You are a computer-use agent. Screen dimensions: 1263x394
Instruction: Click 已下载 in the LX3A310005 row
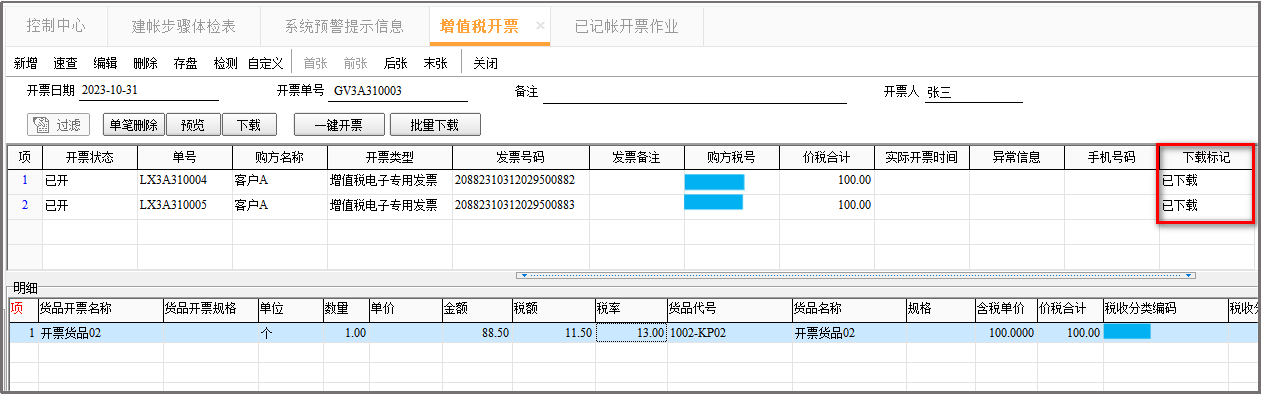click(x=1180, y=205)
